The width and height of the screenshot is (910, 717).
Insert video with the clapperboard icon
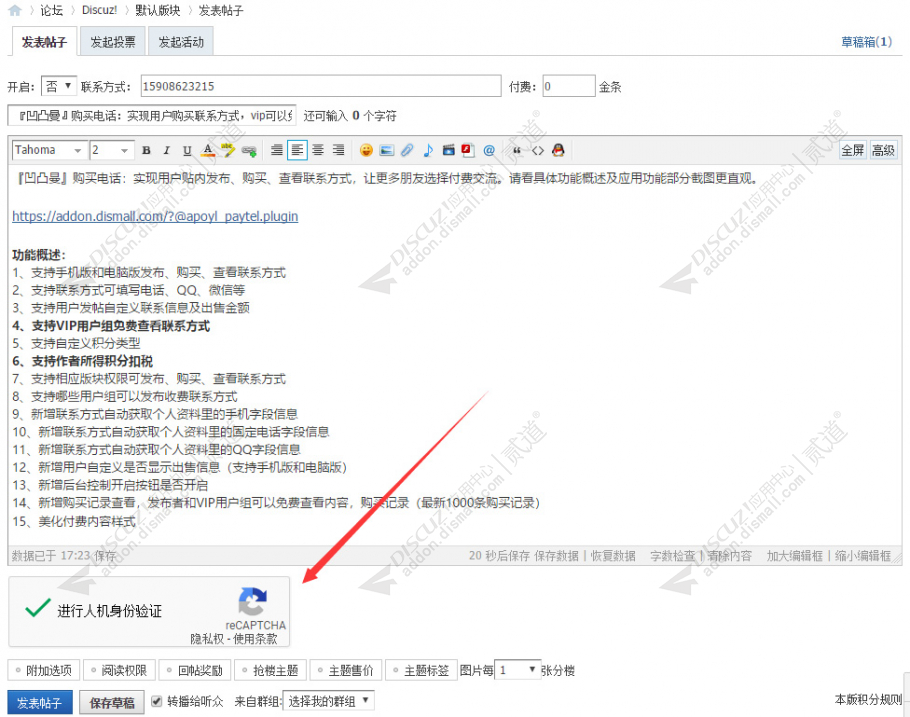click(x=448, y=150)
